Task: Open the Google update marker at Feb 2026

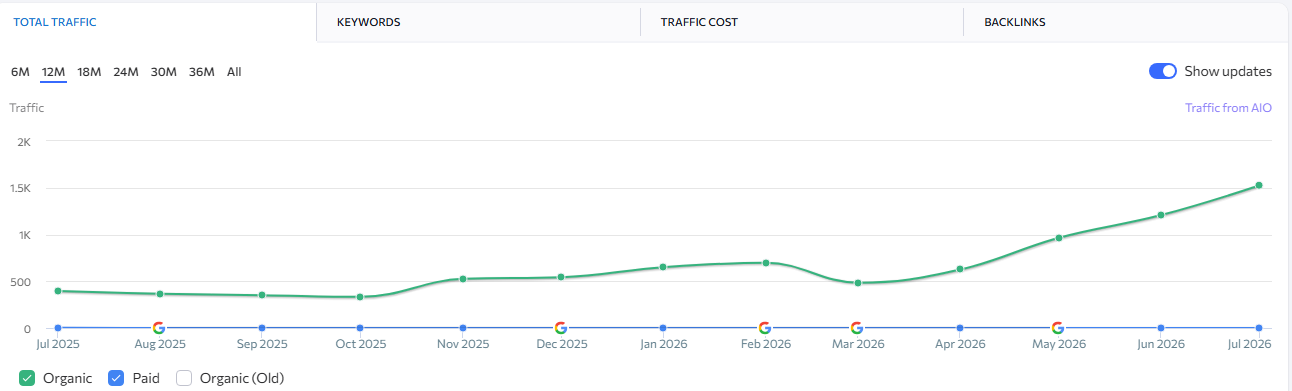Action: tap(765, 328)
